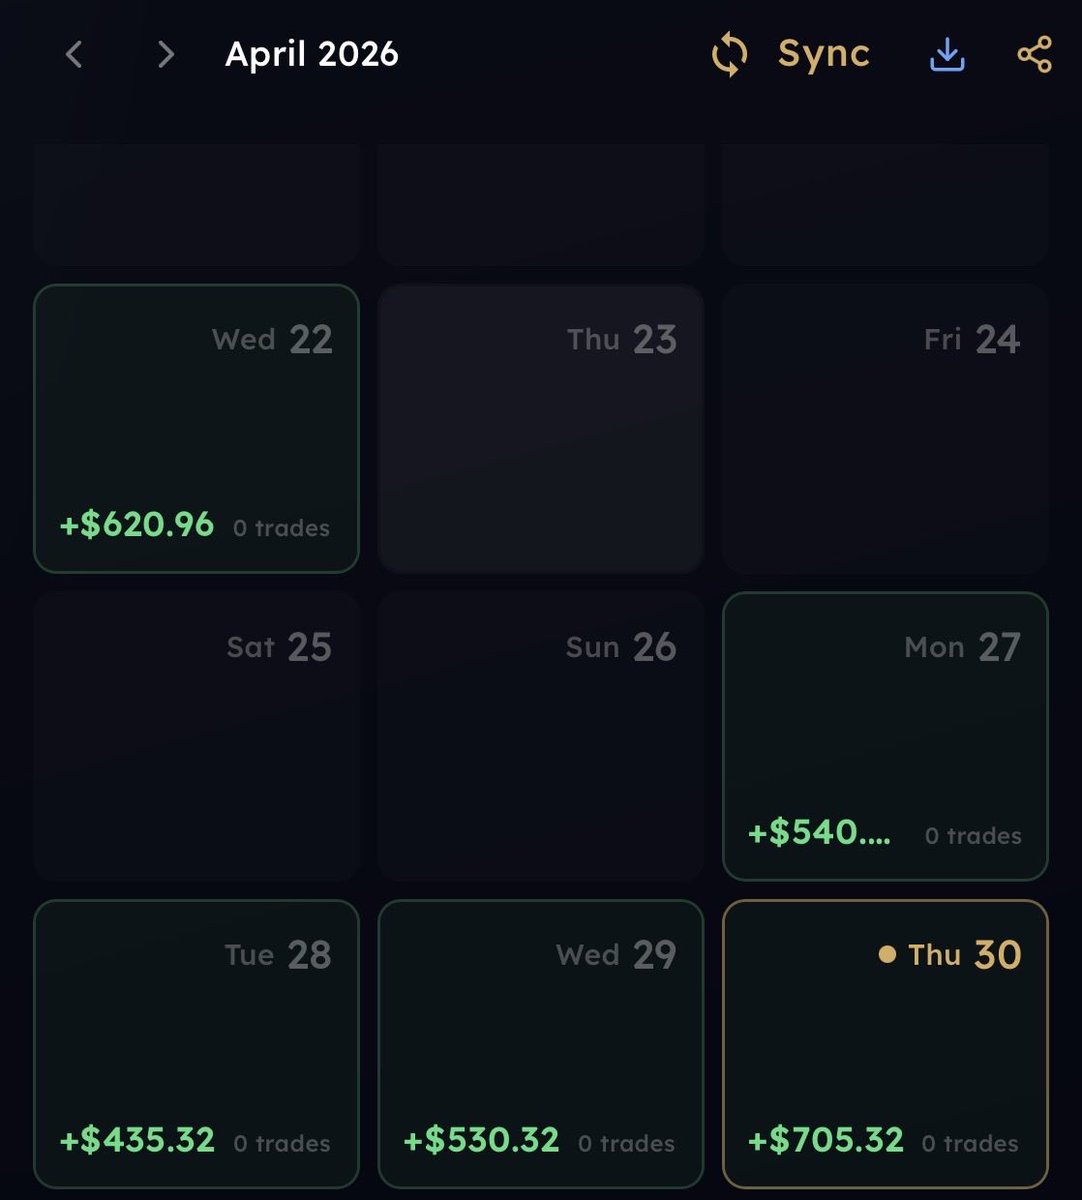
Task: Open the Sun 26 day cell
Action: point(541,736)
